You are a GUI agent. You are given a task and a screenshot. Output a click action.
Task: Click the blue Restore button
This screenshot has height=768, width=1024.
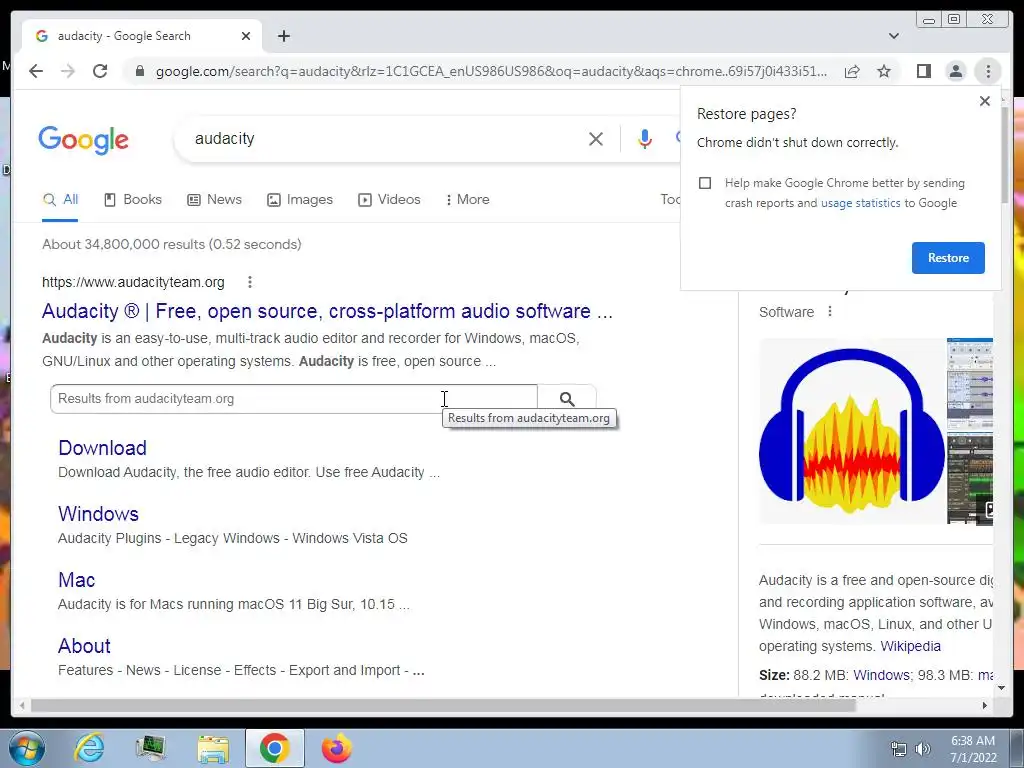(x=948, y=258)
